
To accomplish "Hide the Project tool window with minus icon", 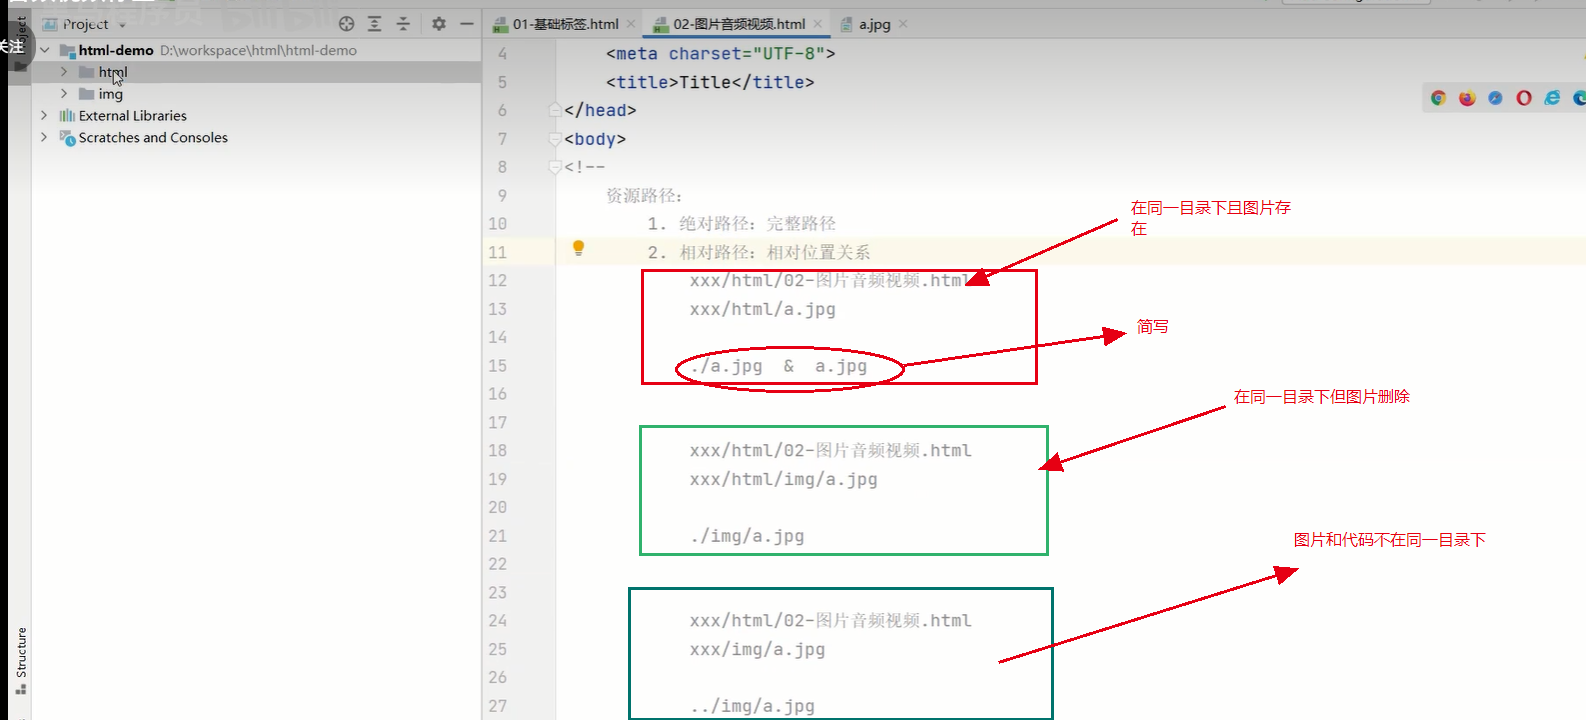I will pyautogui.click(x=466, y=24).
